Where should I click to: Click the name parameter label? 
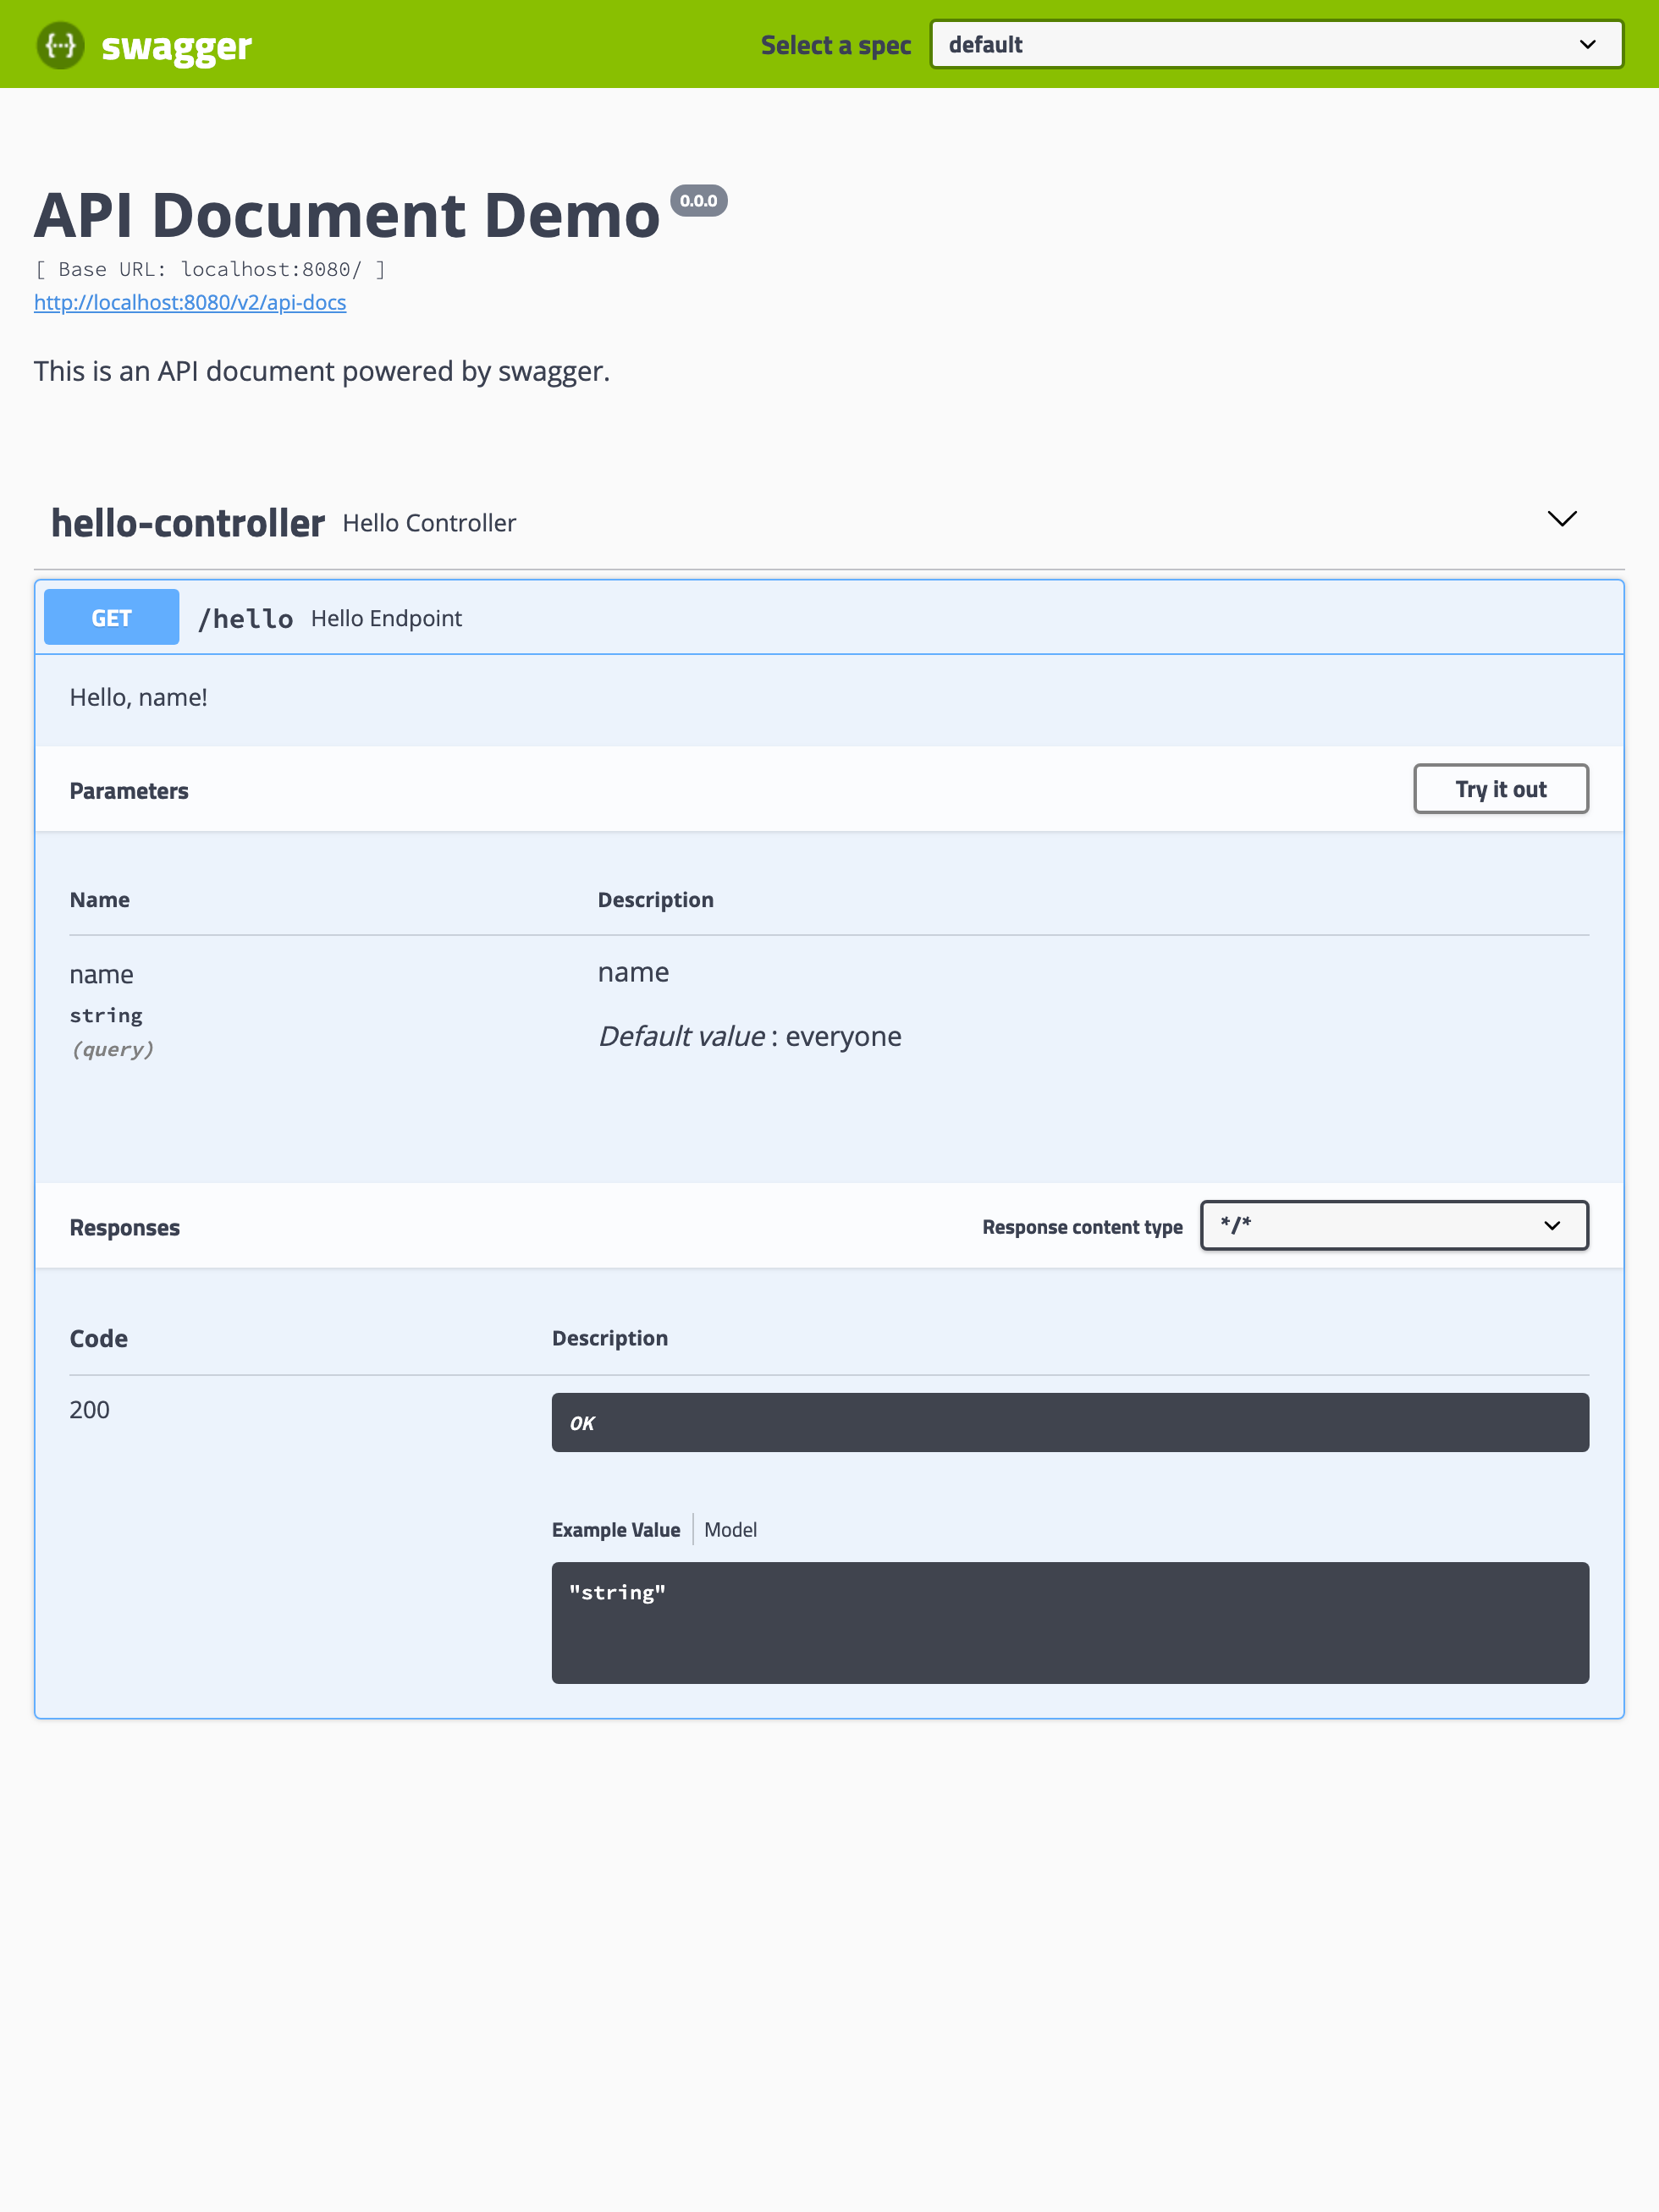101,975
